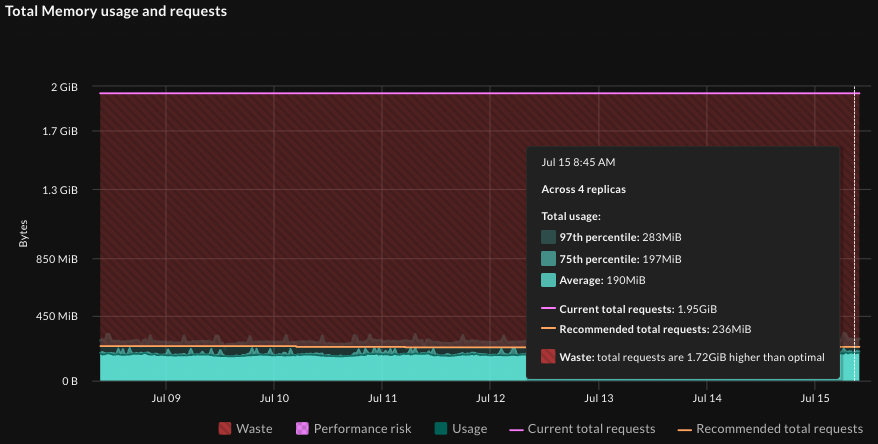Click the orange line icon in legend
Viewport: 878px width, 444px height.
coord(684,429)
